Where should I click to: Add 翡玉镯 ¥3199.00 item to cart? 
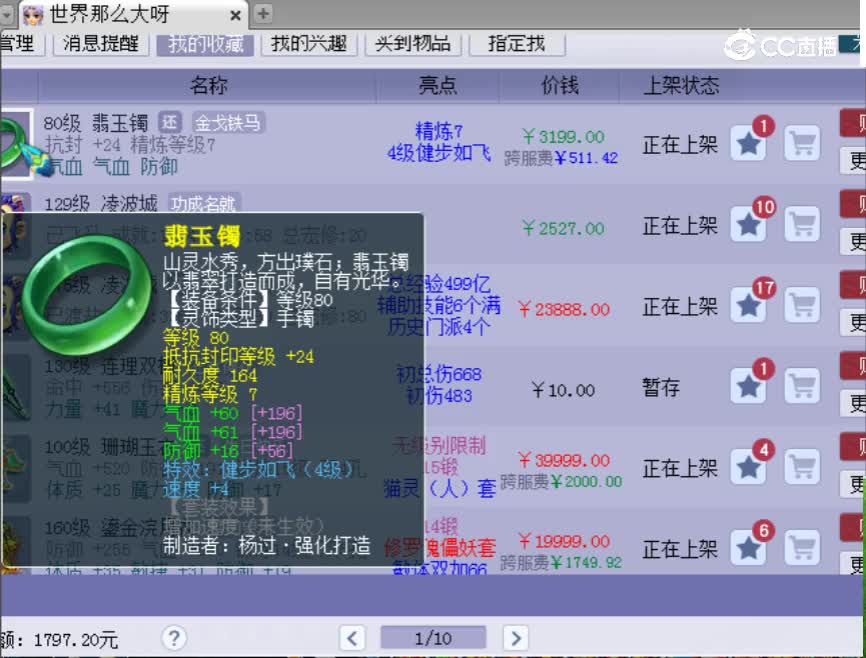pyautogui.click(x=802, y=144)
